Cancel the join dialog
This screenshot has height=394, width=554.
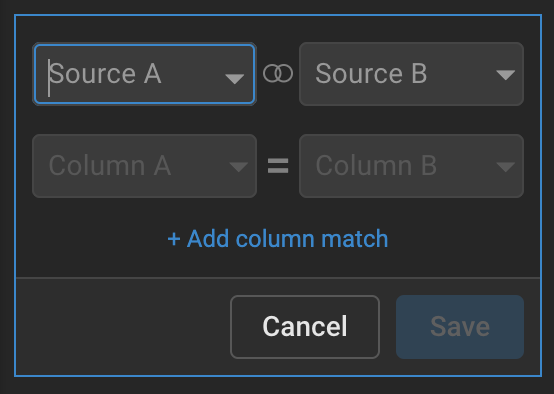(x=305, y=327)
